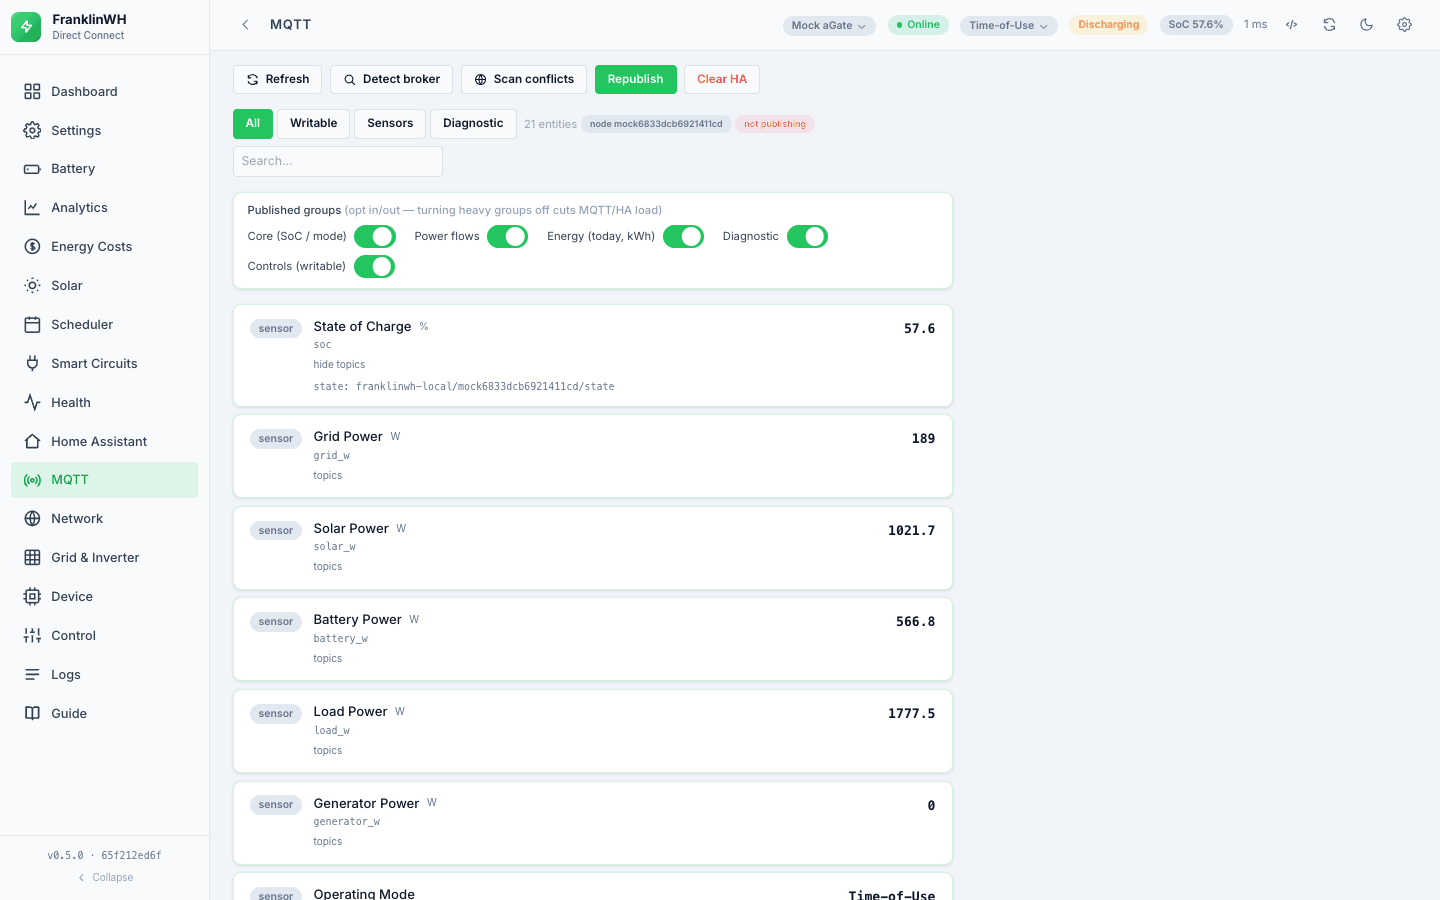Switch to dark mode with moon icon
Viewport: 1440px width, 900px height.
(1367, 25)
